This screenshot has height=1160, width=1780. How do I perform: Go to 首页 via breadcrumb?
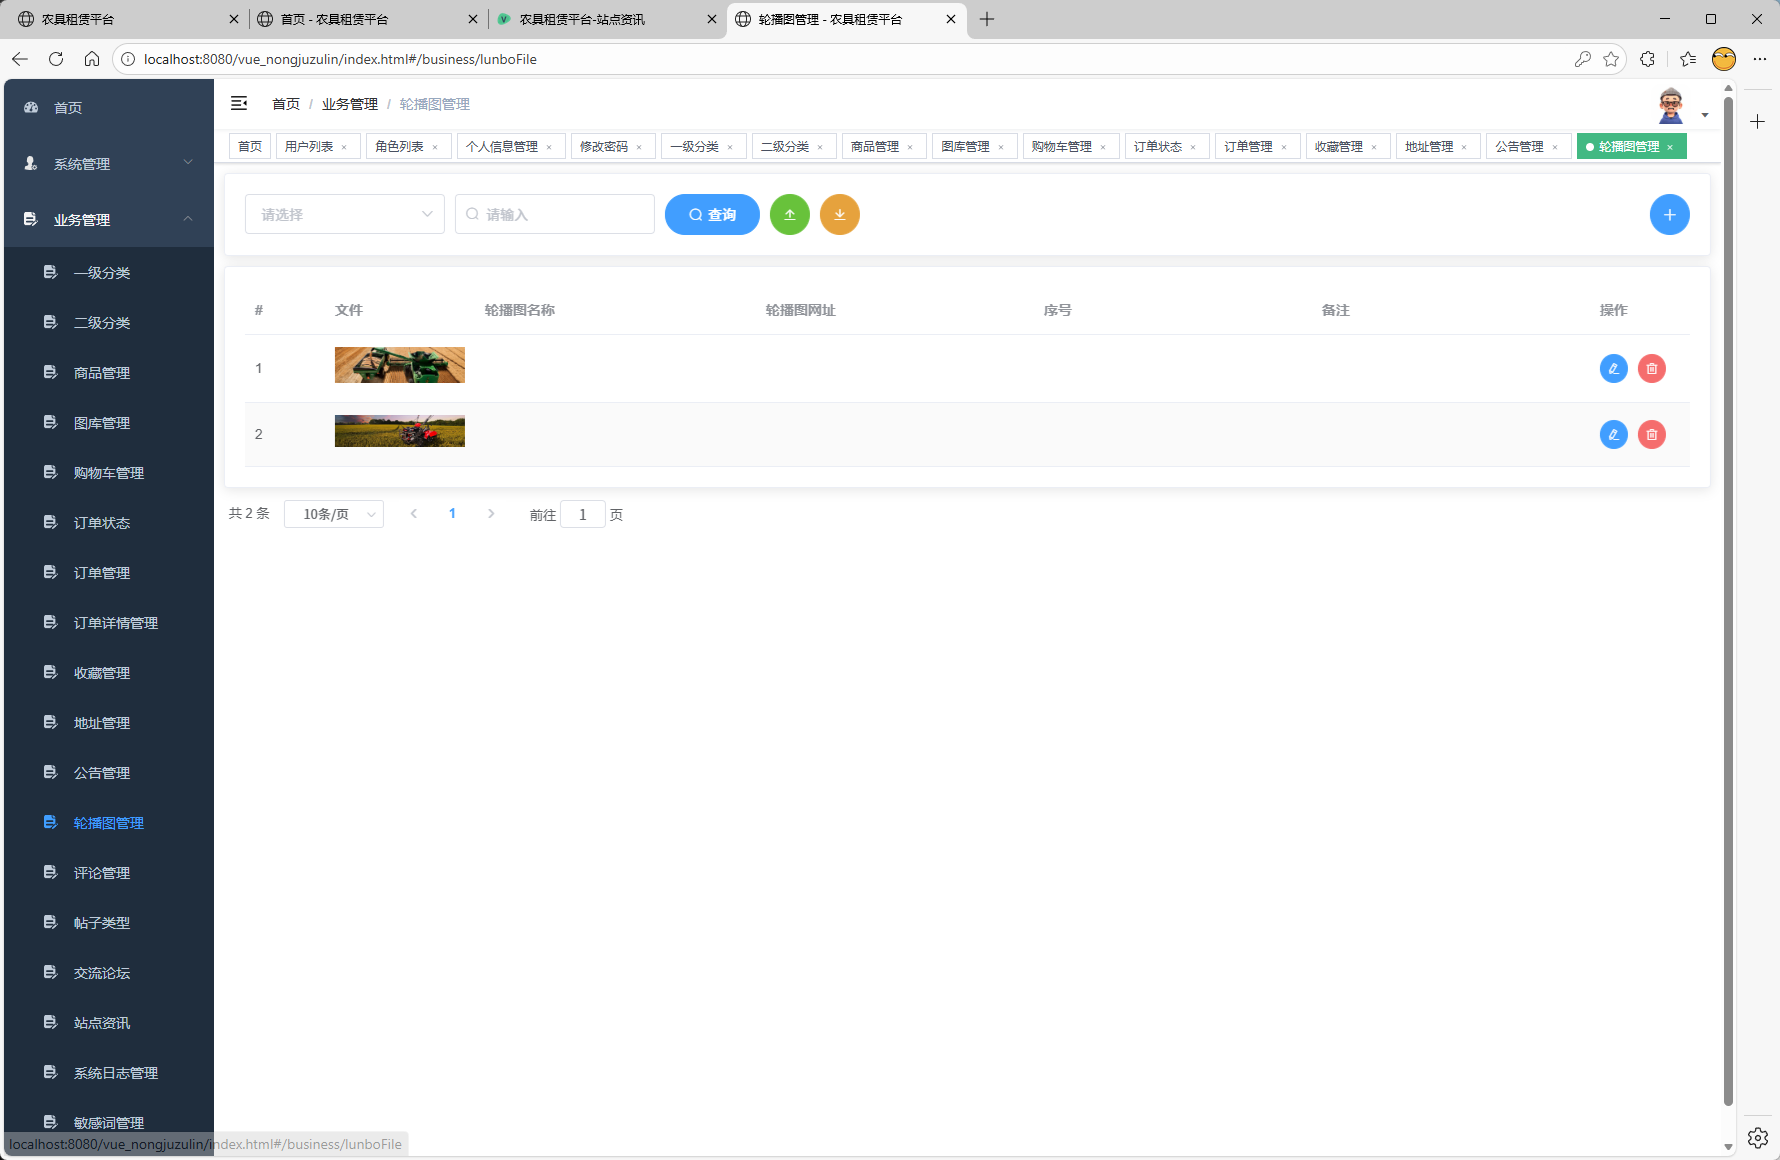tap(286, 104)
